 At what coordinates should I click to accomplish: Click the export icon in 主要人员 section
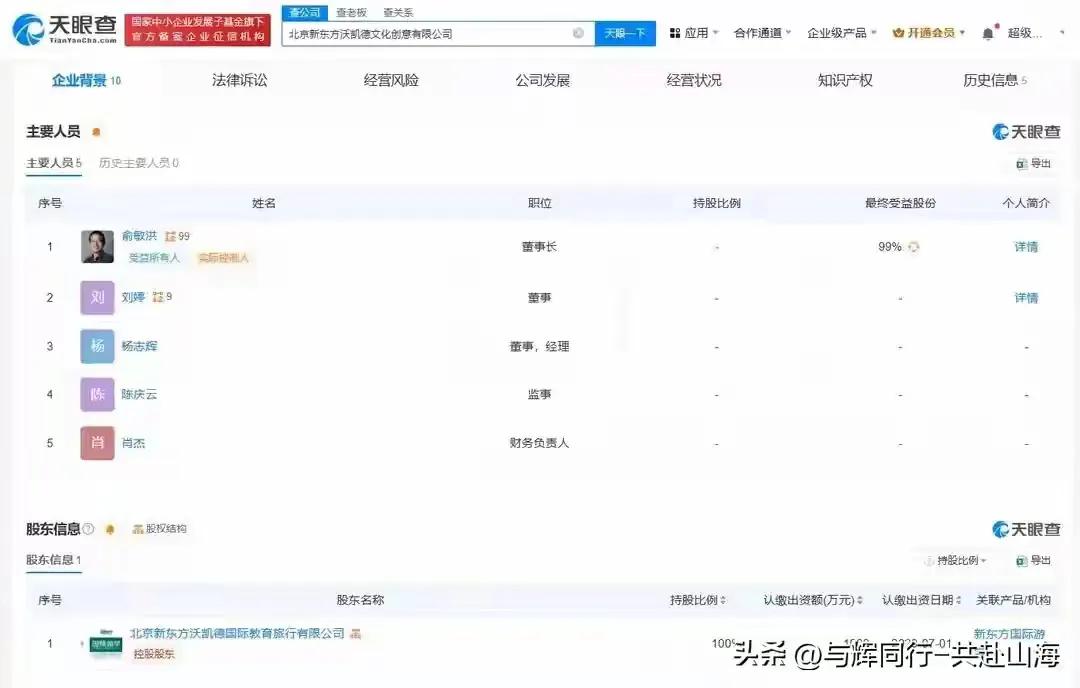coord(1021,163)
